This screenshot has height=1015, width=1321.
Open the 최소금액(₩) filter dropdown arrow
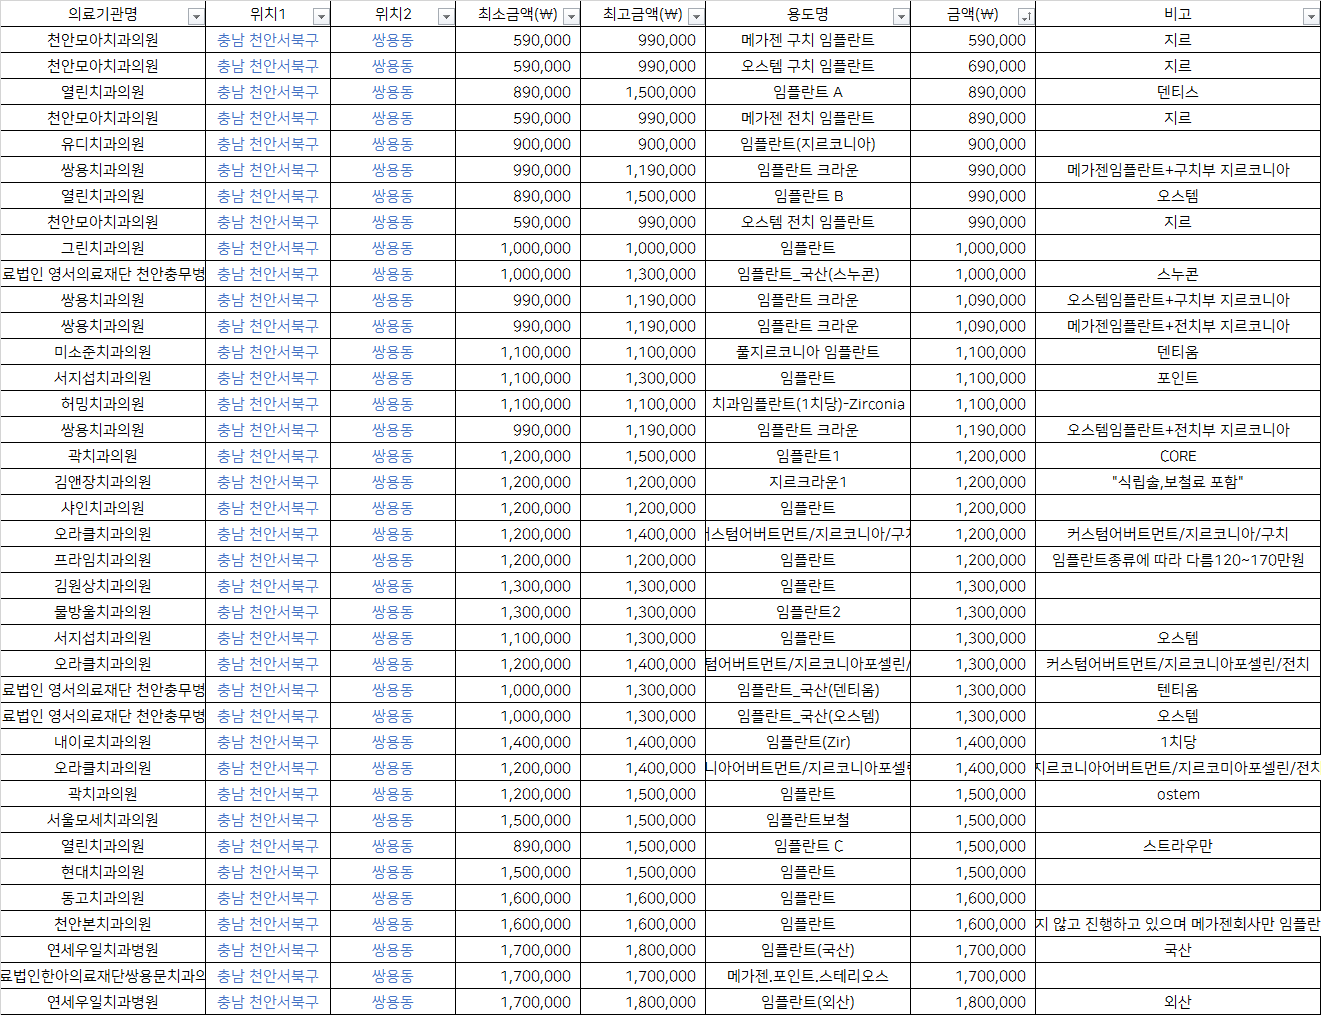(570, 16)
